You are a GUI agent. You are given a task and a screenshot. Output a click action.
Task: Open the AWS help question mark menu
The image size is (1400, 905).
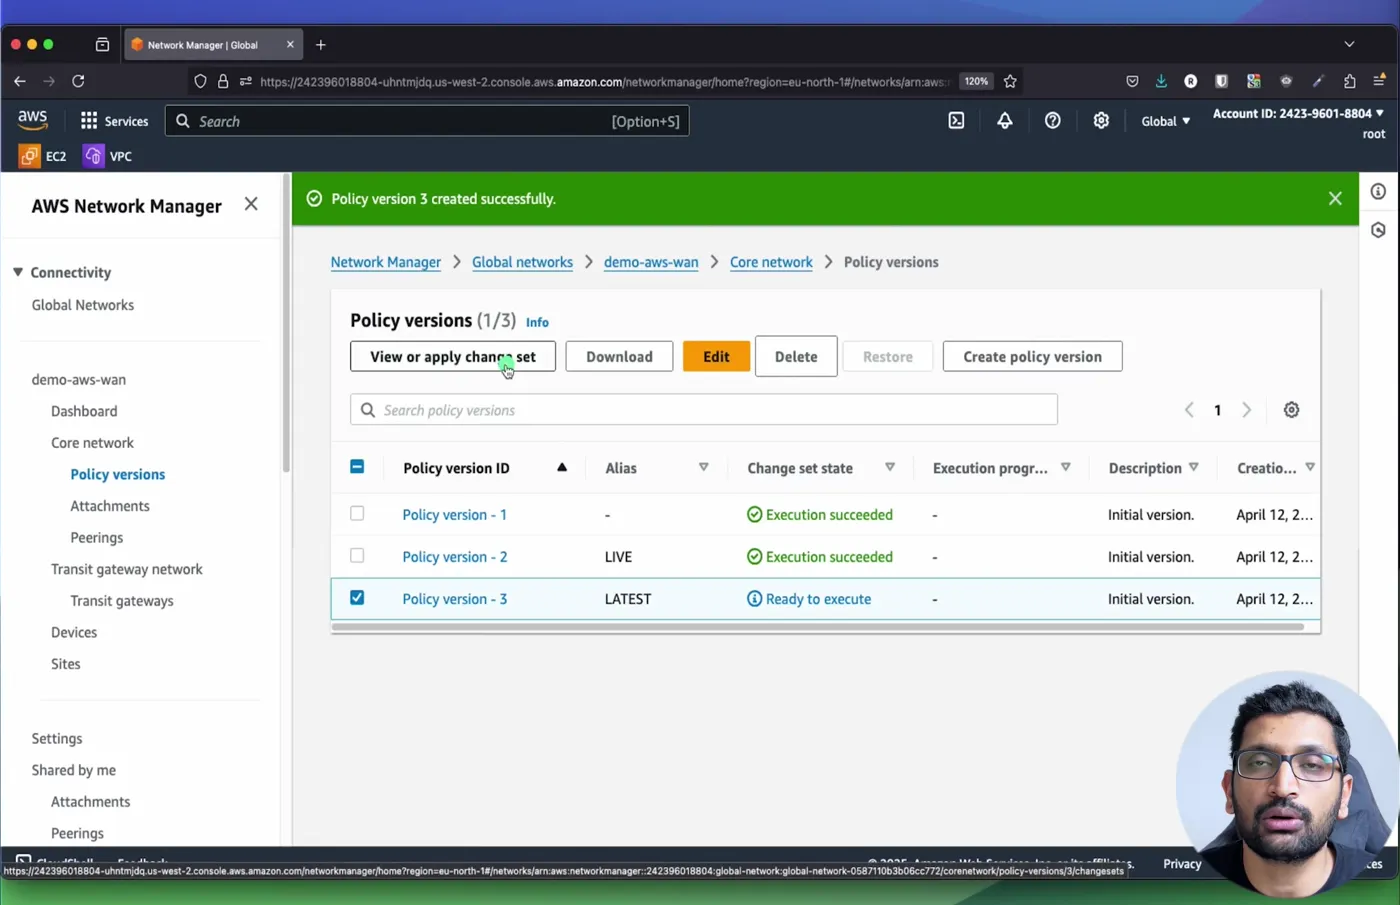click(x=1052, y=121)
